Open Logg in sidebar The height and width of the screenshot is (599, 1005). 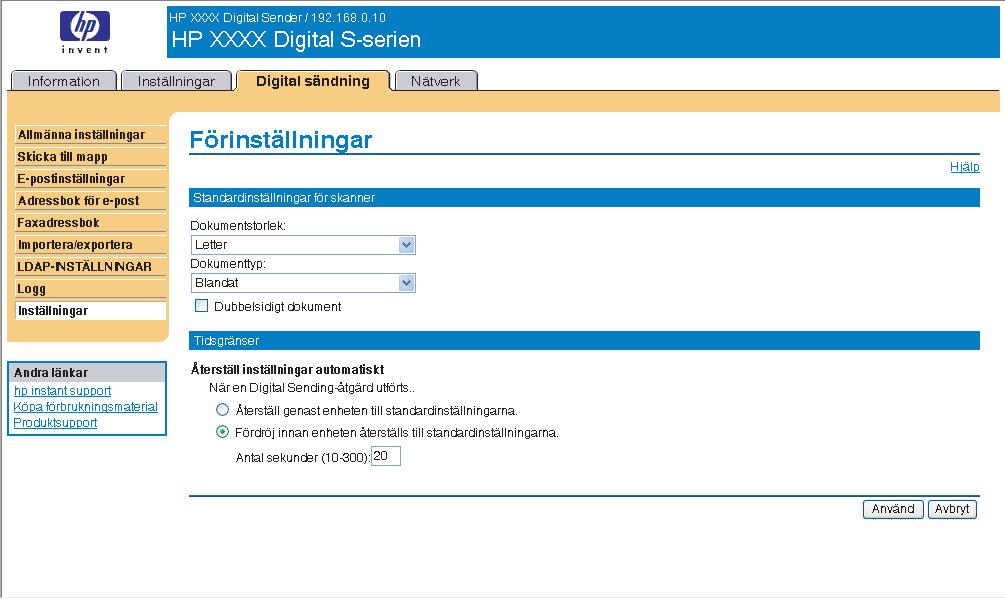point(90,289)
